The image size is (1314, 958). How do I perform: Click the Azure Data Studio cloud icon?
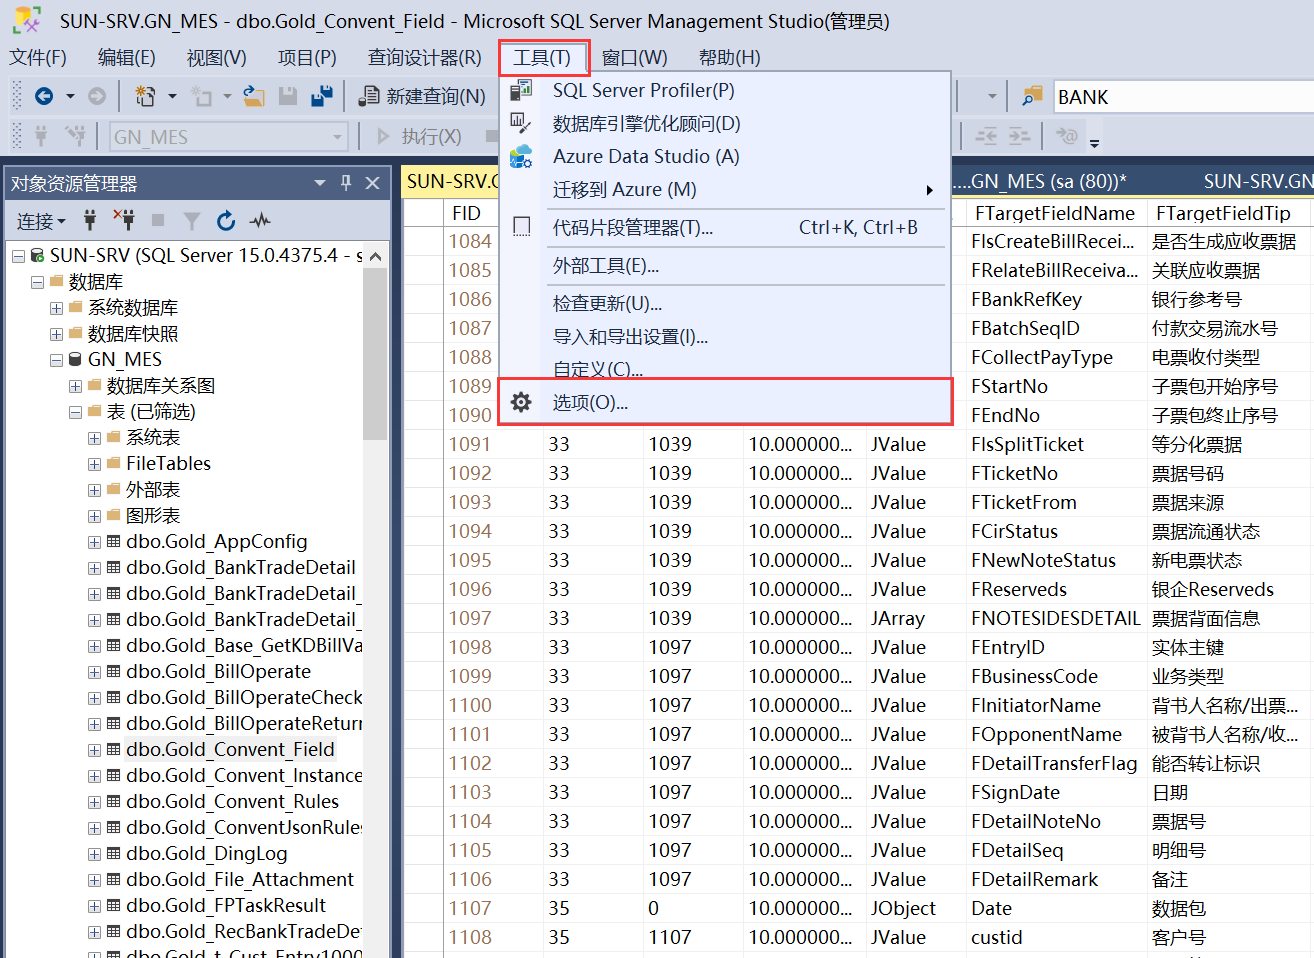[x=521, y=156]
